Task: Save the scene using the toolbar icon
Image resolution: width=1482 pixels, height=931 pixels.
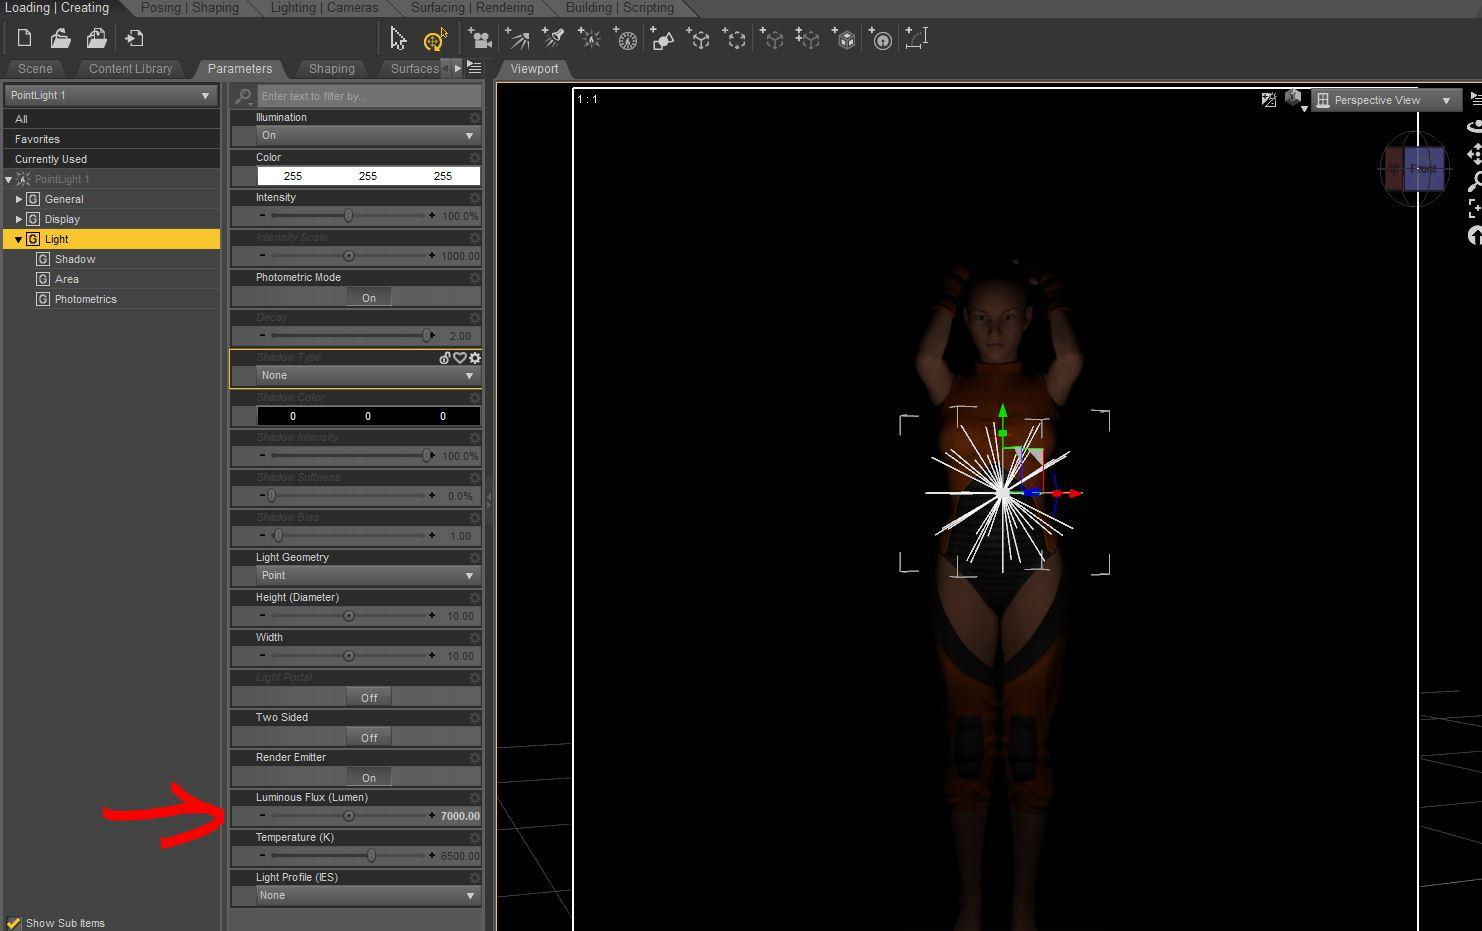Action: click(97, 39)
